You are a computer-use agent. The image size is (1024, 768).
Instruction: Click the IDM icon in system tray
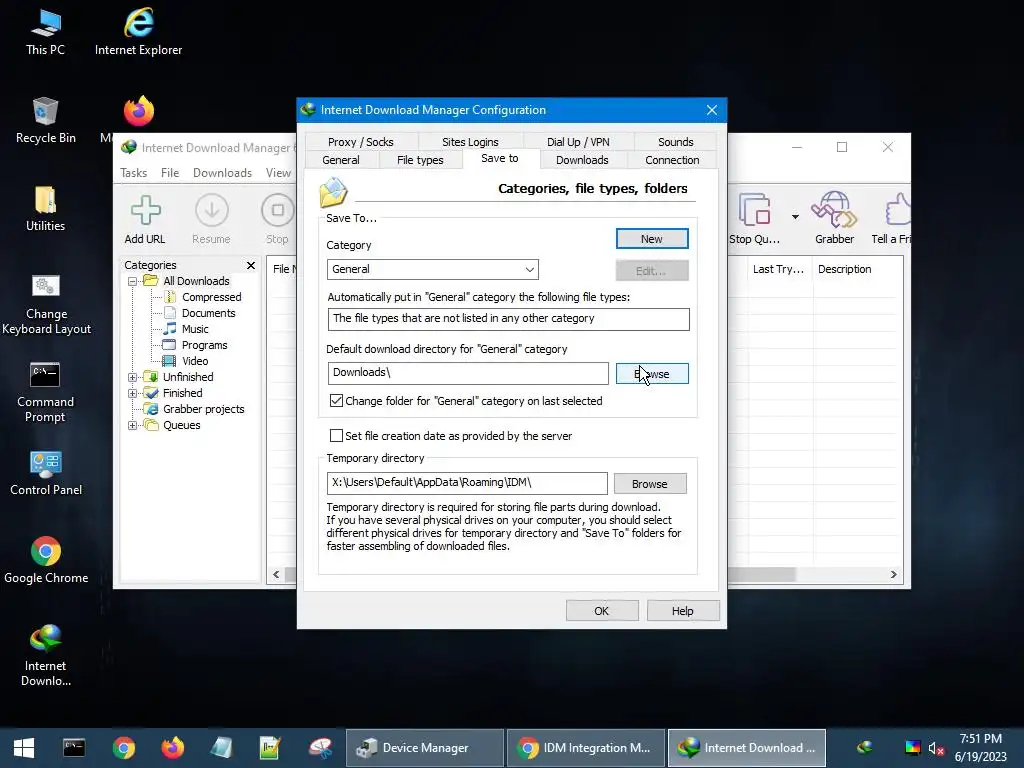click(865, 746)
